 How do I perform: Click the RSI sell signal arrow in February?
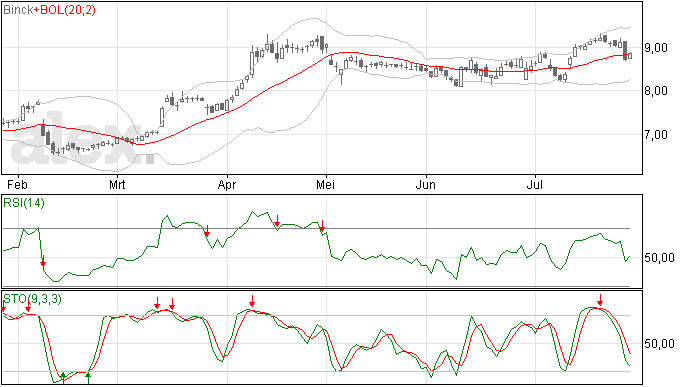(x=43, y=261)
